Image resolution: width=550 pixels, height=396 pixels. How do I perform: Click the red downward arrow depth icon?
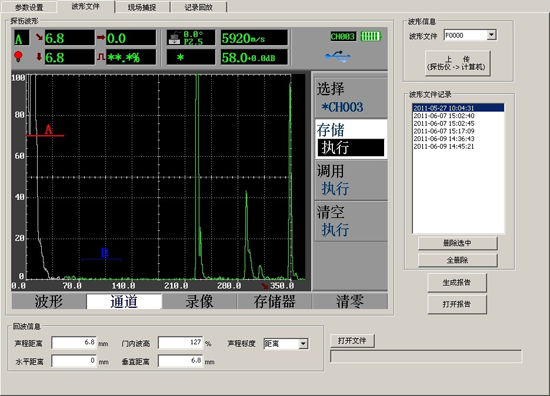(x=39, y=56)
